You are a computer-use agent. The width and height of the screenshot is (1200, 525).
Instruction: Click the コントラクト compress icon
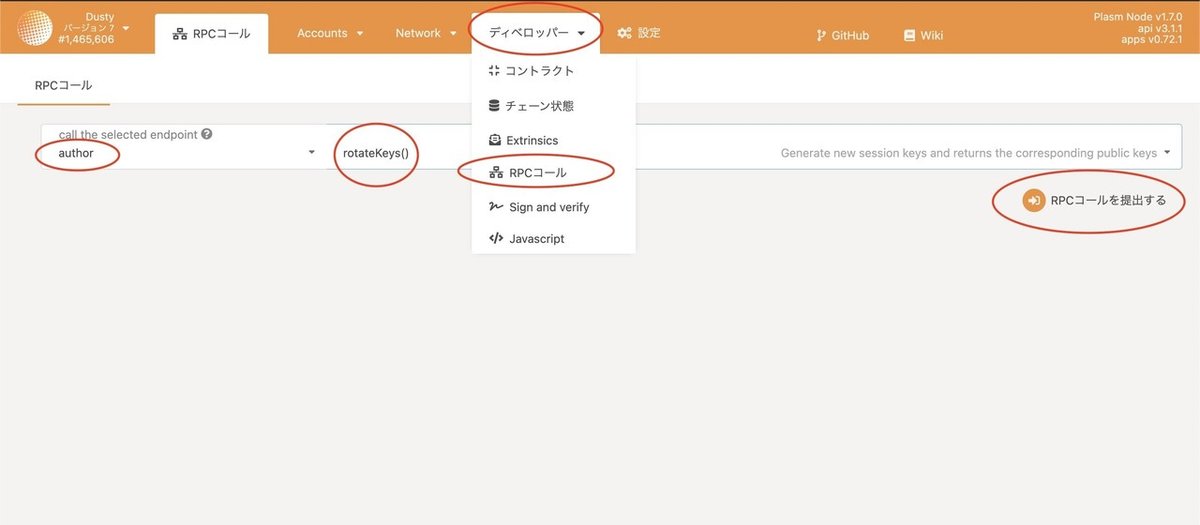point(494,71)
